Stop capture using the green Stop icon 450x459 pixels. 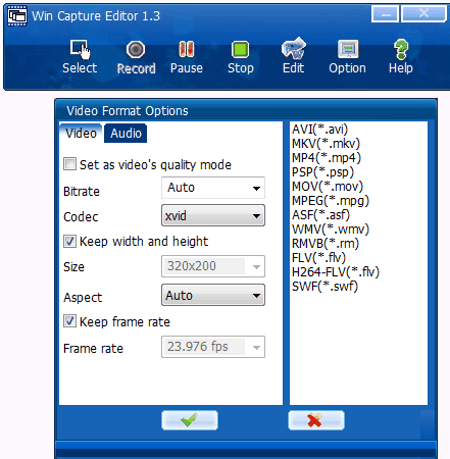pyautogui.click(x=240, y=50)
